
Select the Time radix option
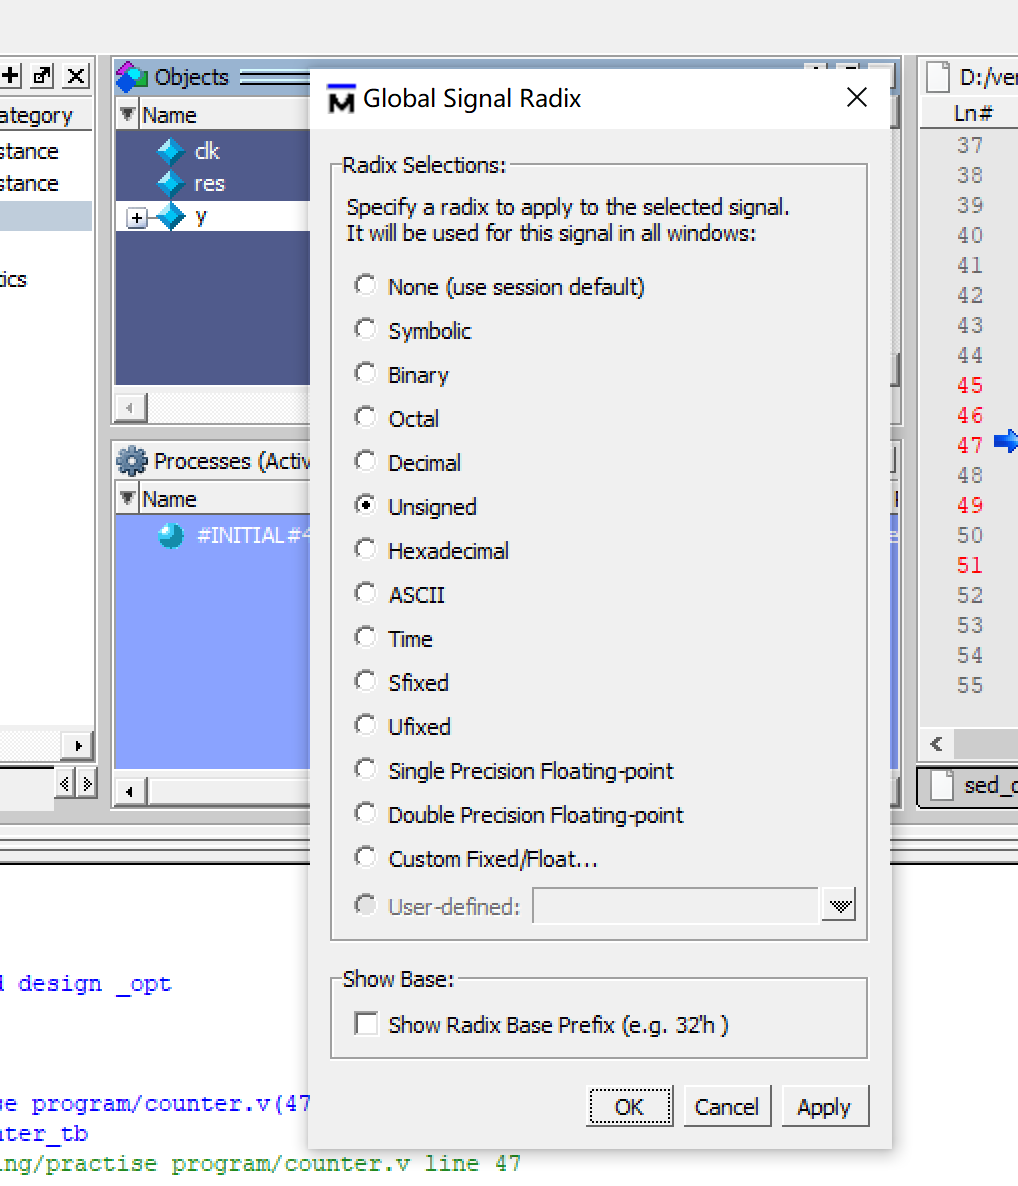coord(365,637)
